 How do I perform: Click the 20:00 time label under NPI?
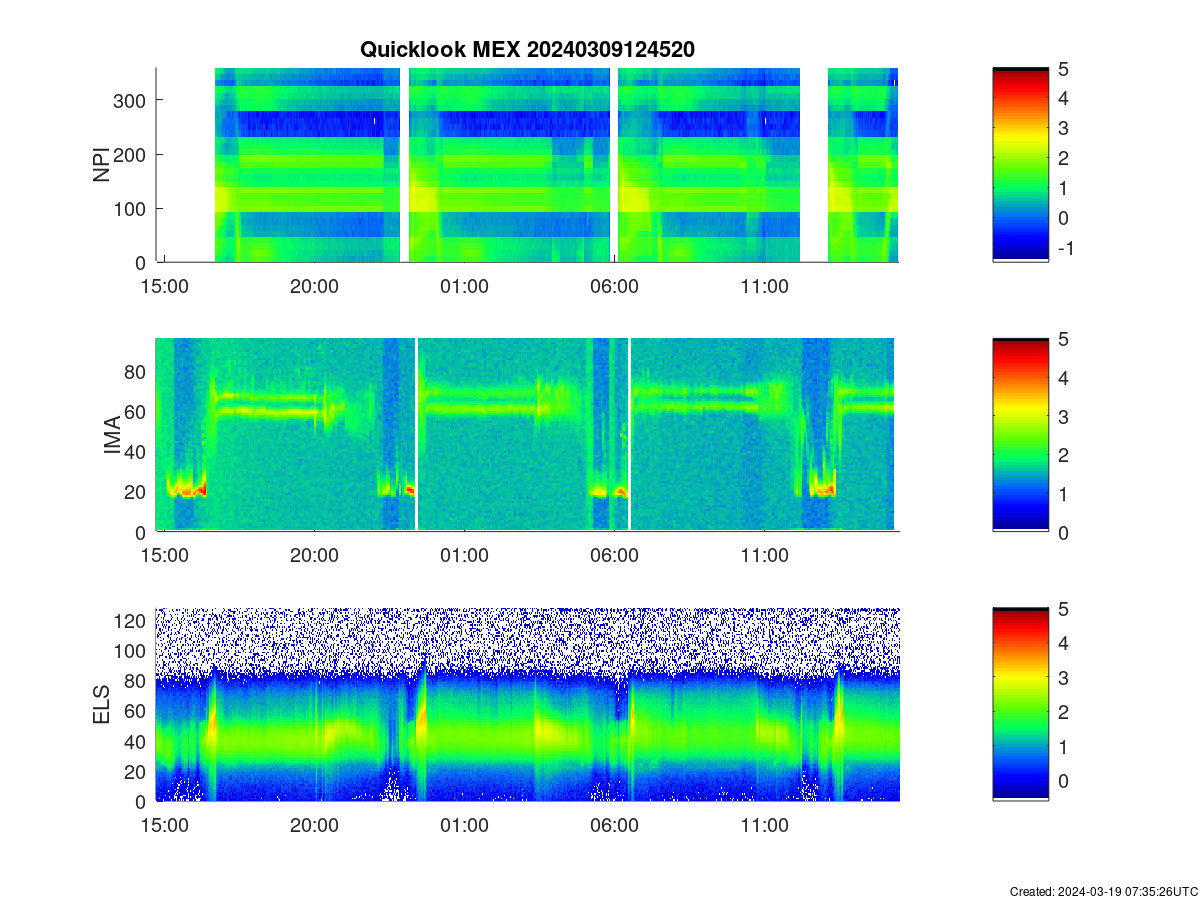315,287
